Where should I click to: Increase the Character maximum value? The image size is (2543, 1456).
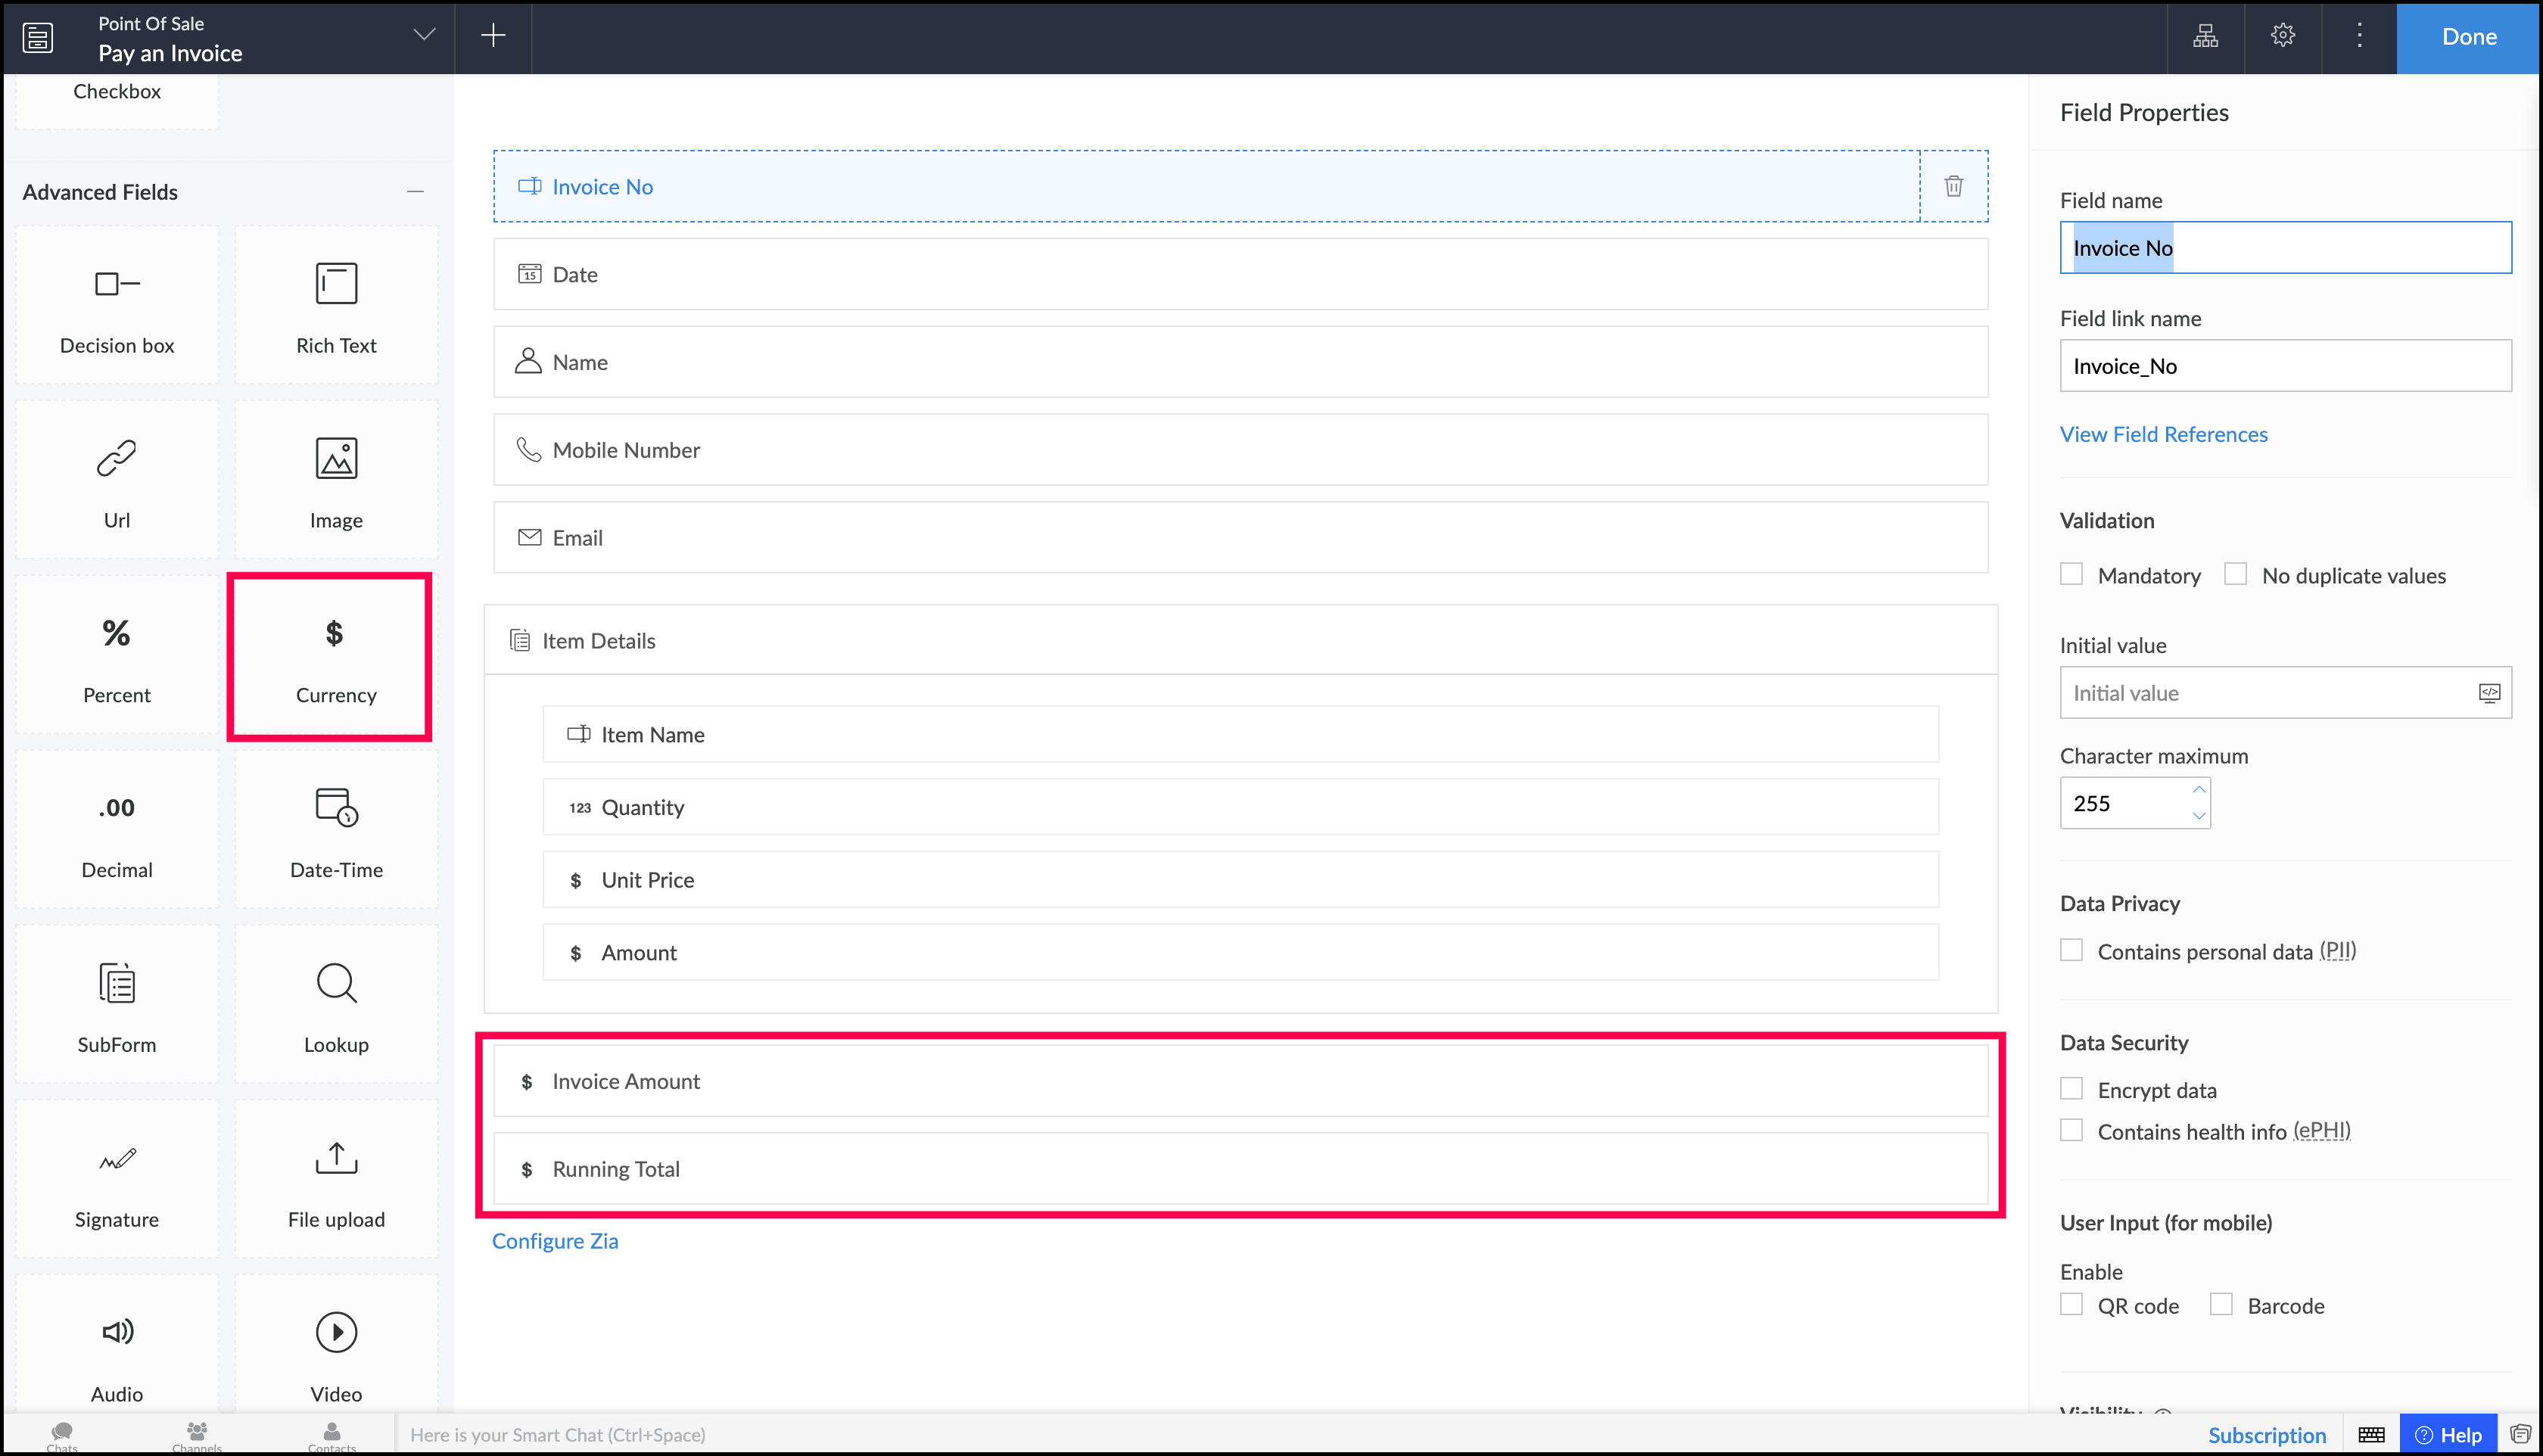[x=2198, y=790]
